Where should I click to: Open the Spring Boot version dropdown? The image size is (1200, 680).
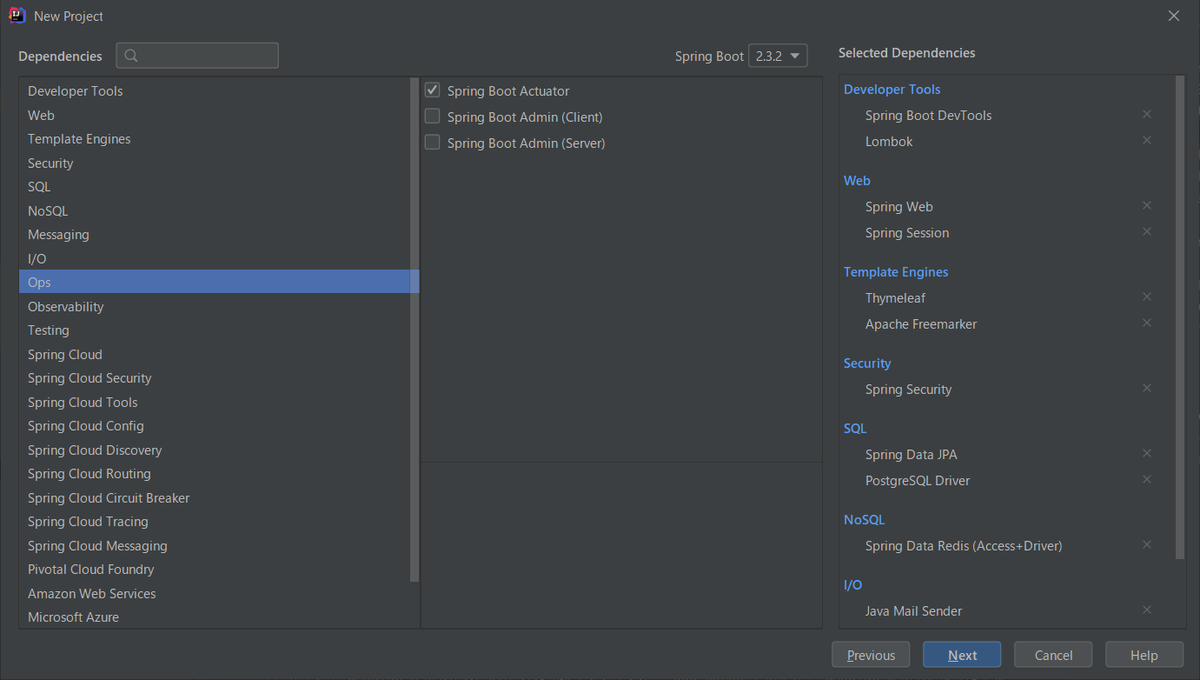click(x=778, y=56)
